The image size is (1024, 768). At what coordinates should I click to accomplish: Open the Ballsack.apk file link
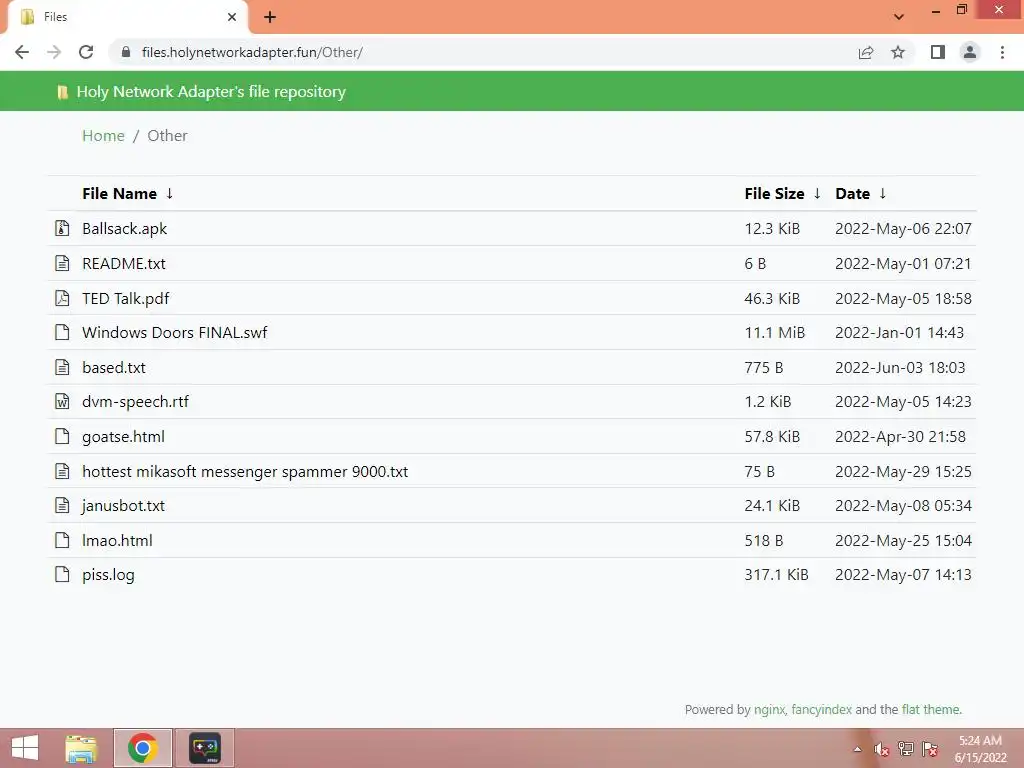[x=125, y=229]
